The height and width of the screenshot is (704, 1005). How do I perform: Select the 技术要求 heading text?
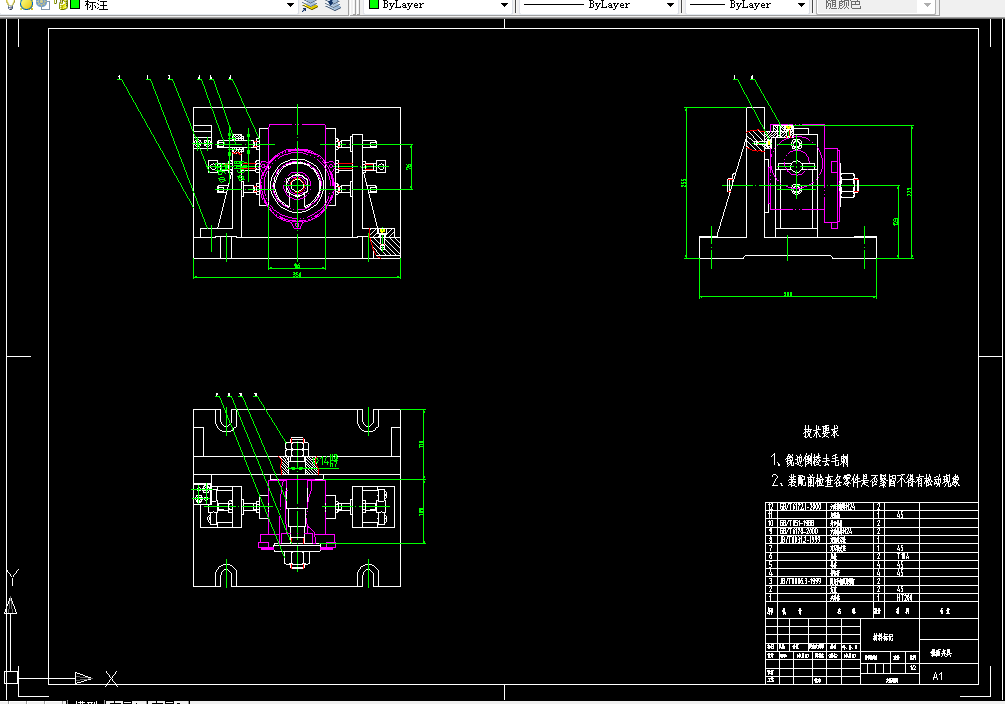821,432
